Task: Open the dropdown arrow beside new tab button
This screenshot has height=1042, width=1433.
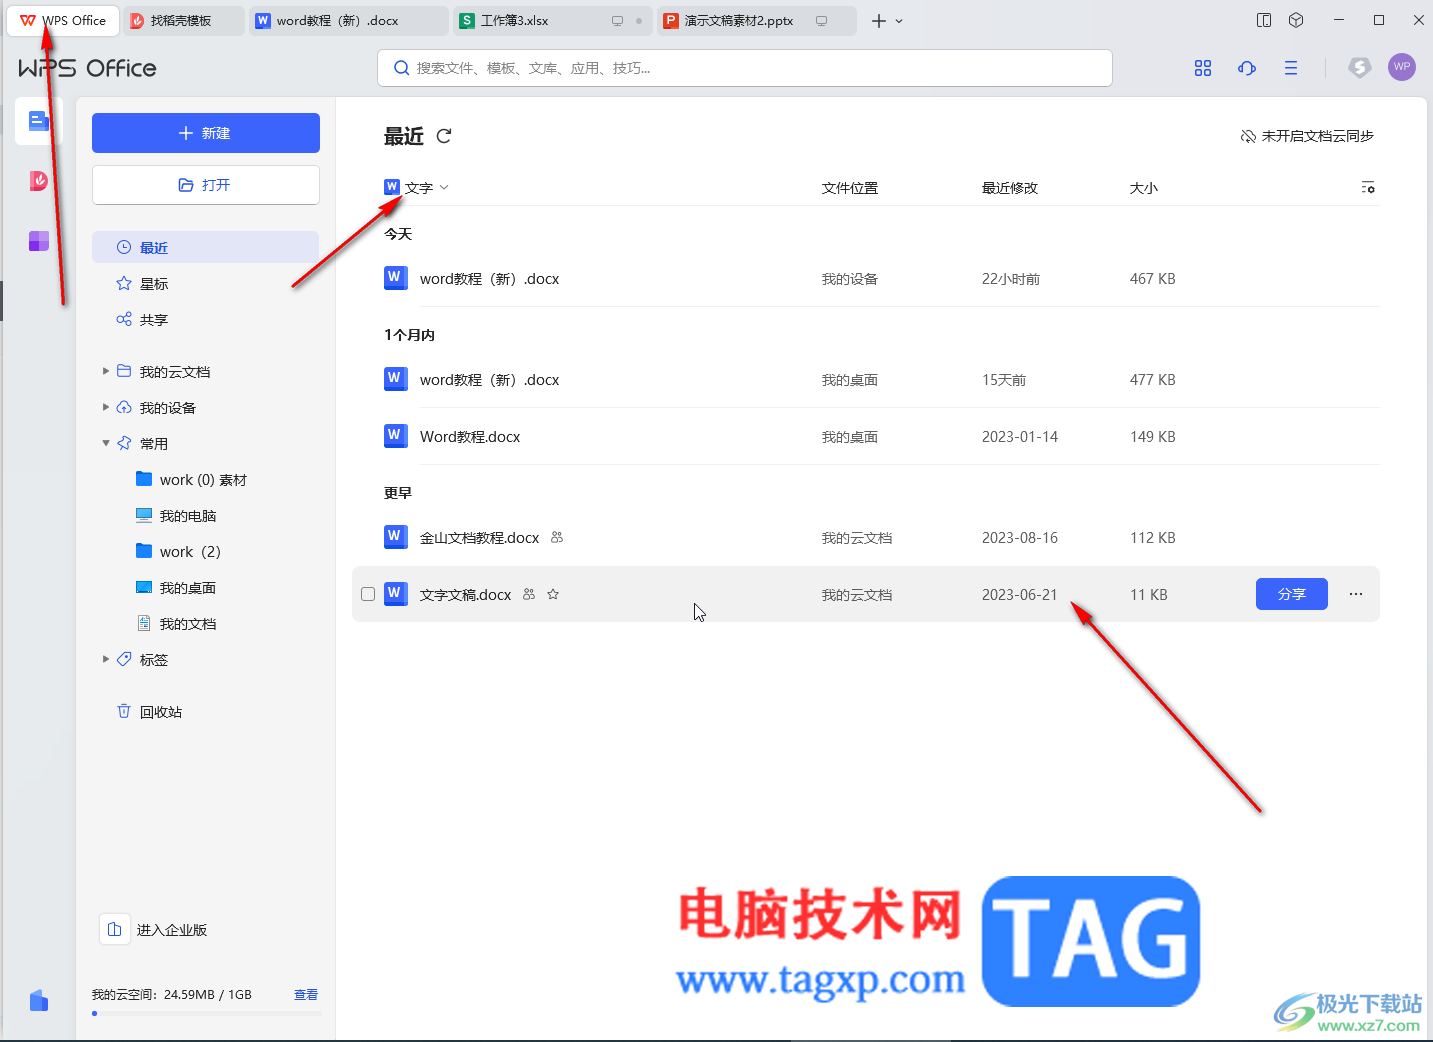Action: (899, 21)
